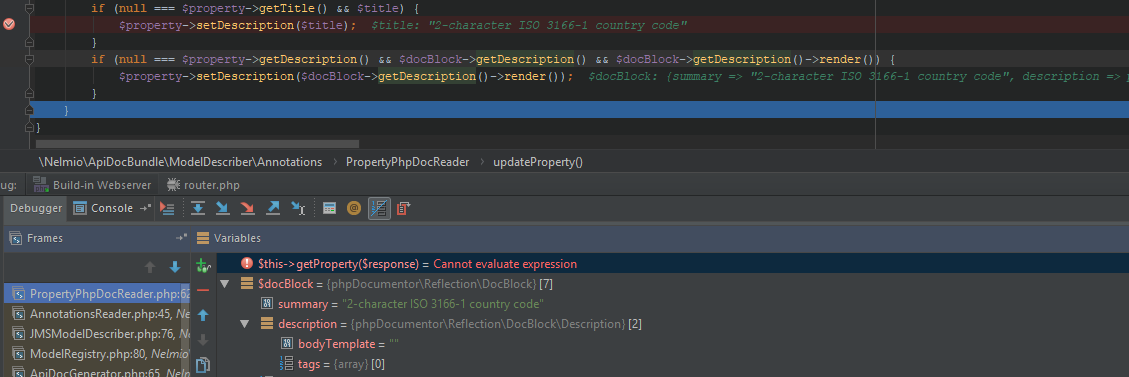Toggle the highlighted sort-values debugger toolbar icon
1129x377 pixels.
pos(379,209)
